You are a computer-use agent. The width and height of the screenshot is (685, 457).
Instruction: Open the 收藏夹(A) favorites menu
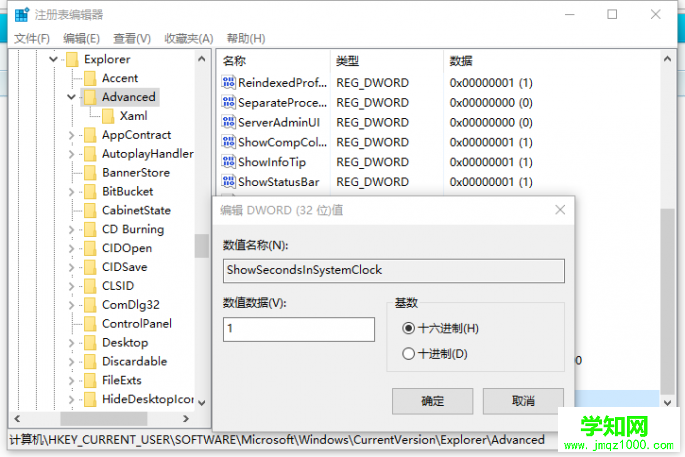click(x=189, y=38)
